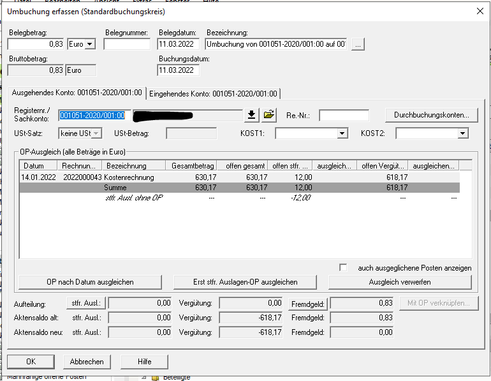Click the 618,17 value in Kostenrechnung row
This screenshot has width=491, height=381.
pyautogui.click(x=397, y=177)
